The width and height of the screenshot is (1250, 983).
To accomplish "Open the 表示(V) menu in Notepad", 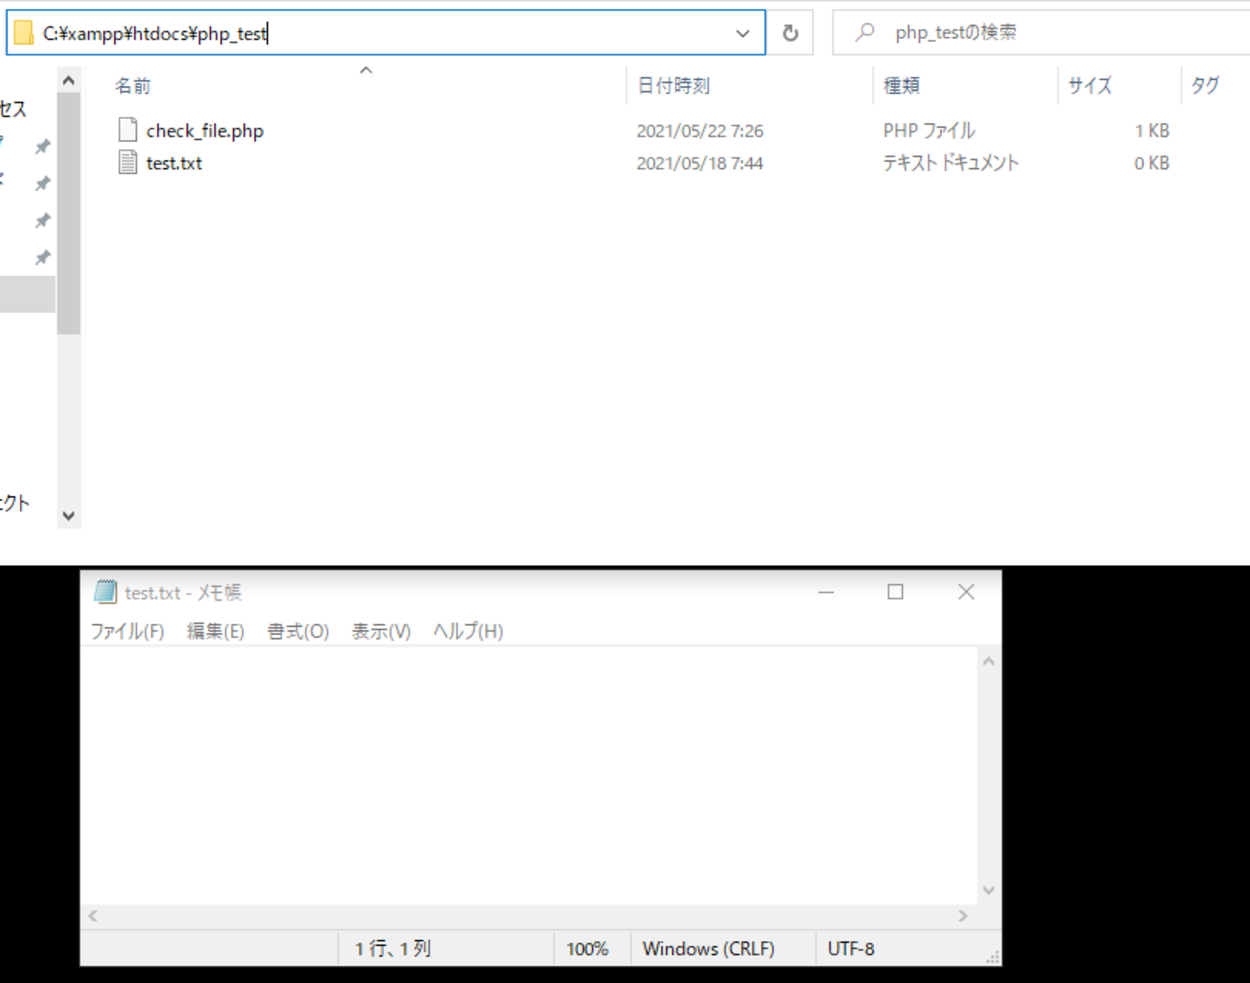I will pos(381,631).
